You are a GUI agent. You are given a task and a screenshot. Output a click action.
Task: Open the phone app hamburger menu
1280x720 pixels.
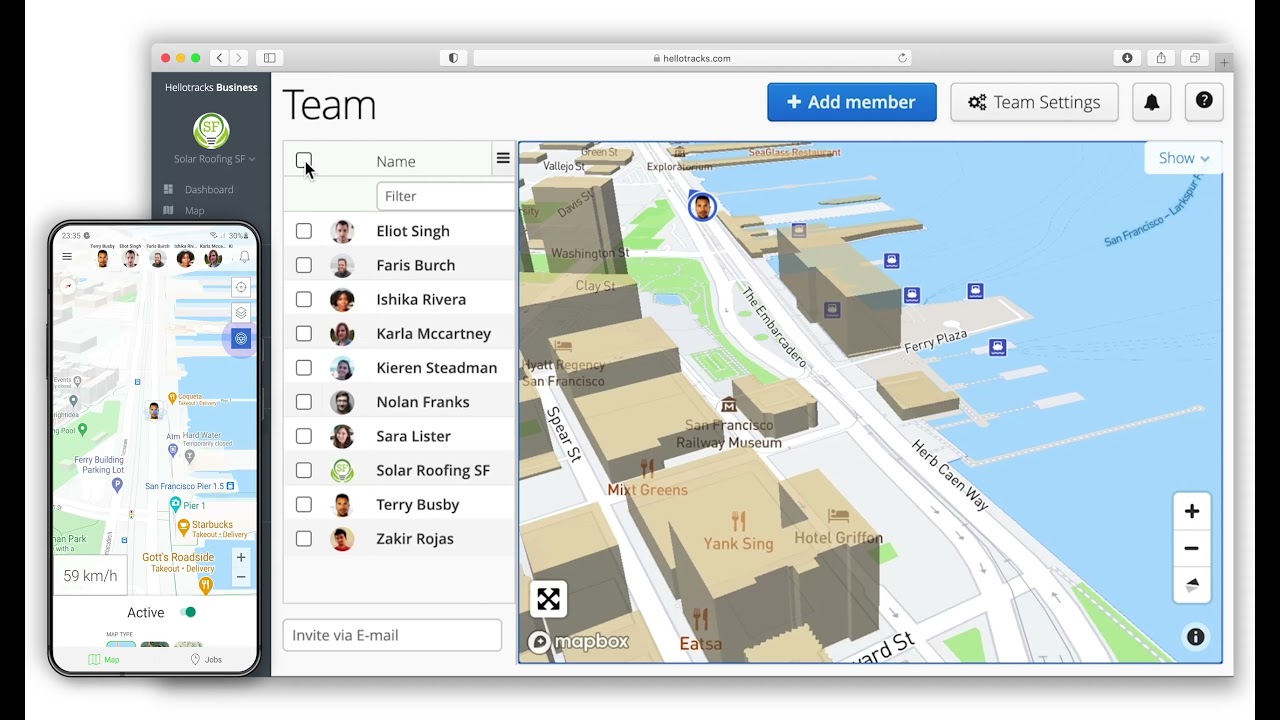67,257
